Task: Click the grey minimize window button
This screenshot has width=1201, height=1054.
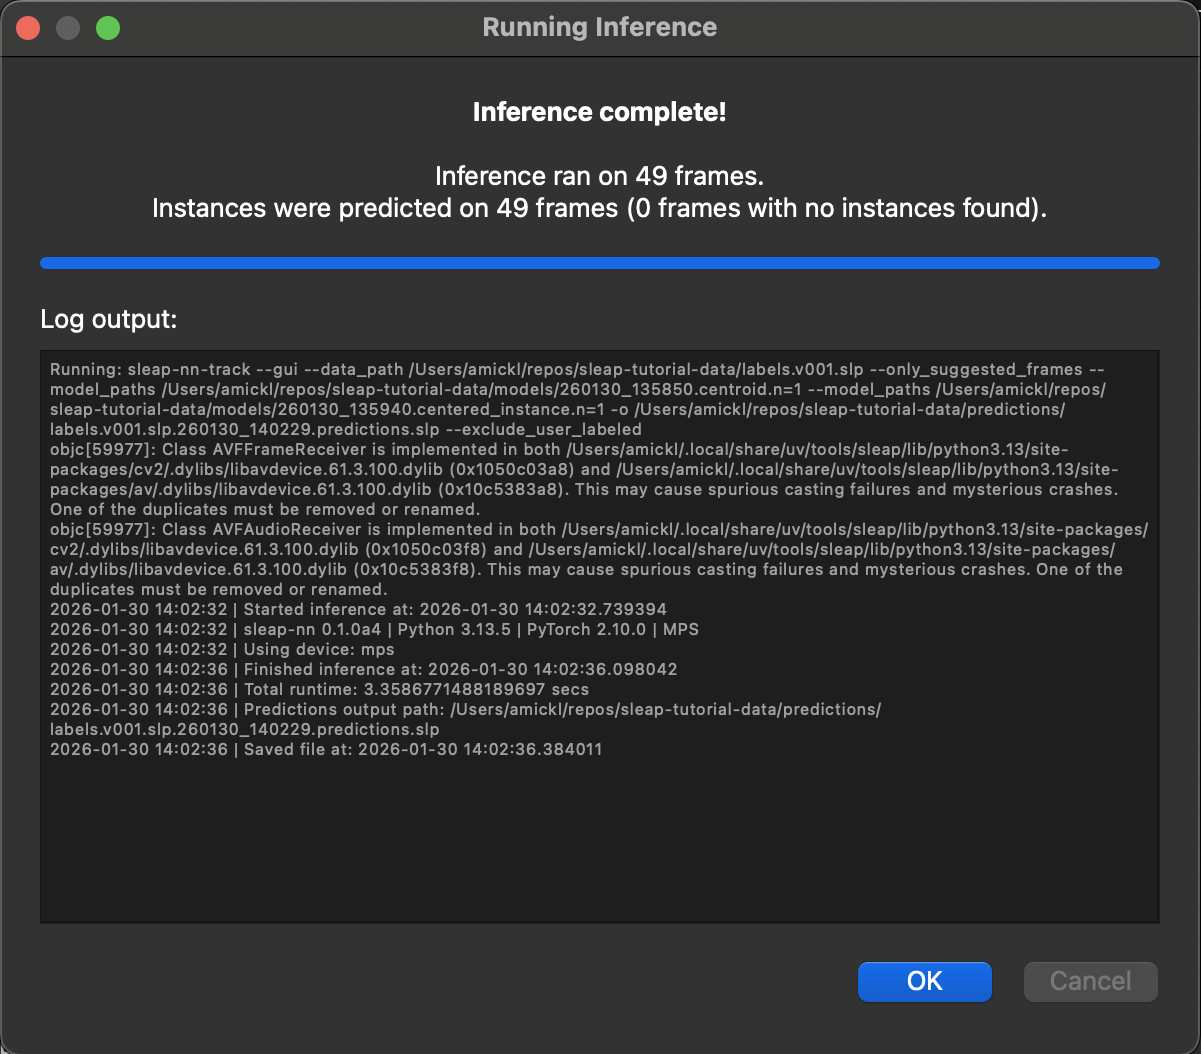Action: point(68,28)
